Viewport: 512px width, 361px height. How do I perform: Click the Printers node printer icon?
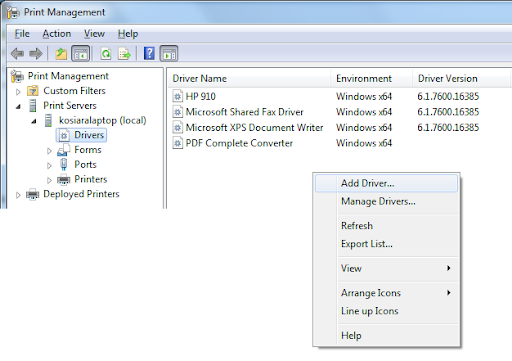point(64,179)
